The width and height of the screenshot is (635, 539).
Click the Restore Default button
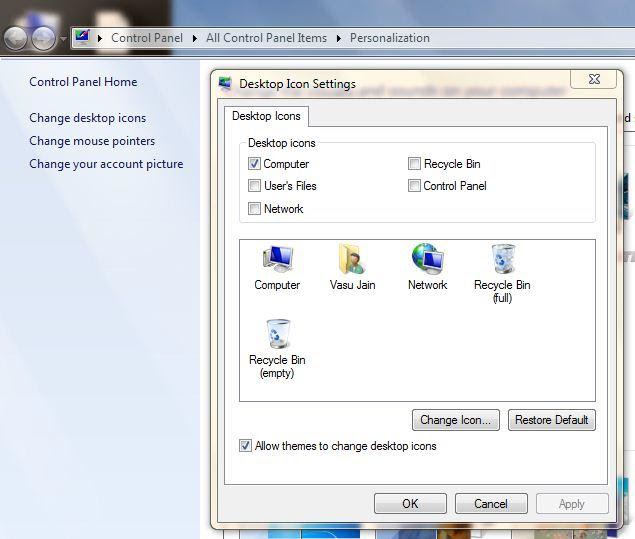pyautogui.click(x=552, y=420)
